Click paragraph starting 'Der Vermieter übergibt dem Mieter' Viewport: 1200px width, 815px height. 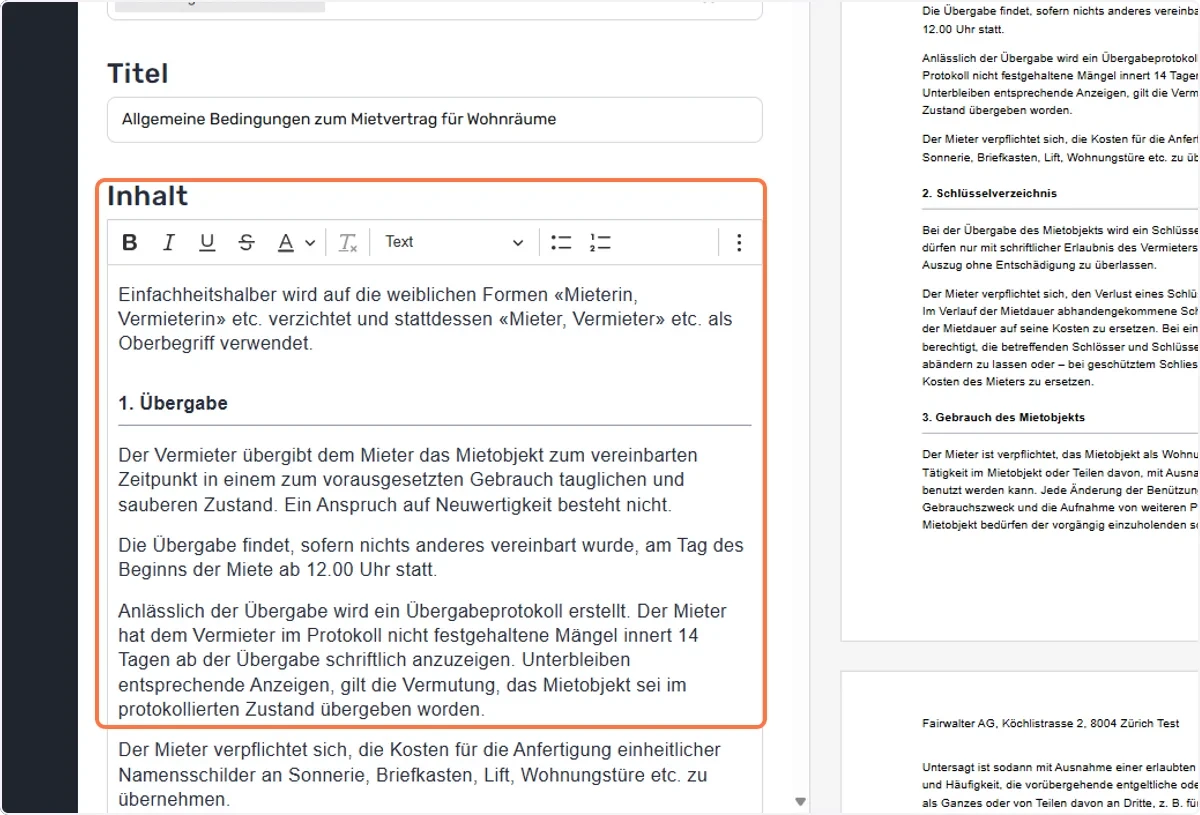point(408,480)
